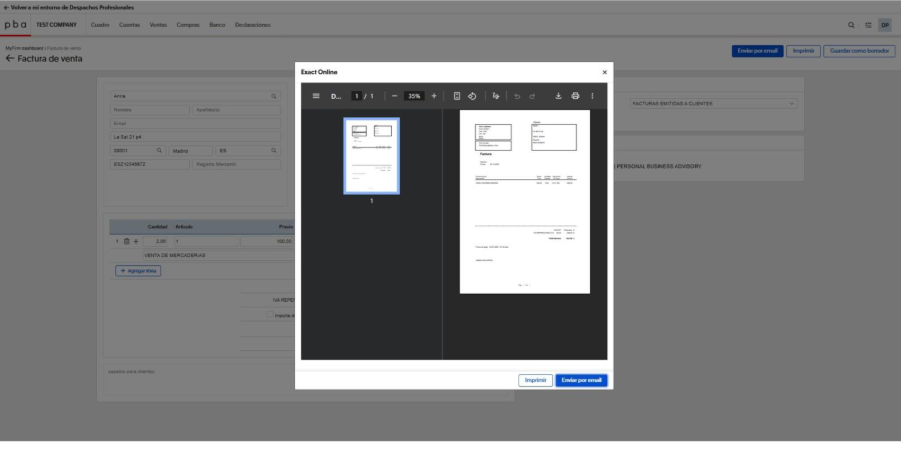The height and width of the screenshot is (471, 901).
Task: Open the PDF viewer more actions menu
Action: point(593,96)
